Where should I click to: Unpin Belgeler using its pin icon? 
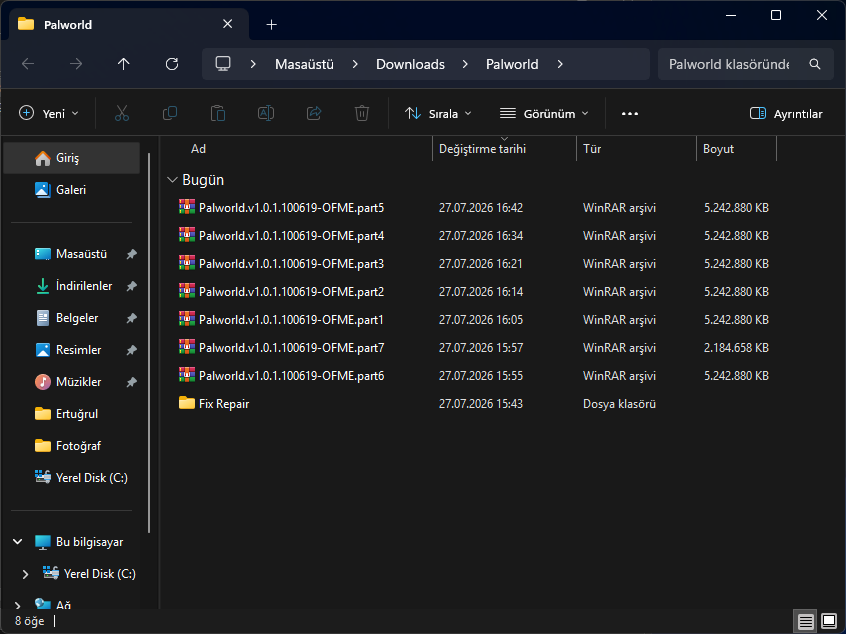pos(131,318)
